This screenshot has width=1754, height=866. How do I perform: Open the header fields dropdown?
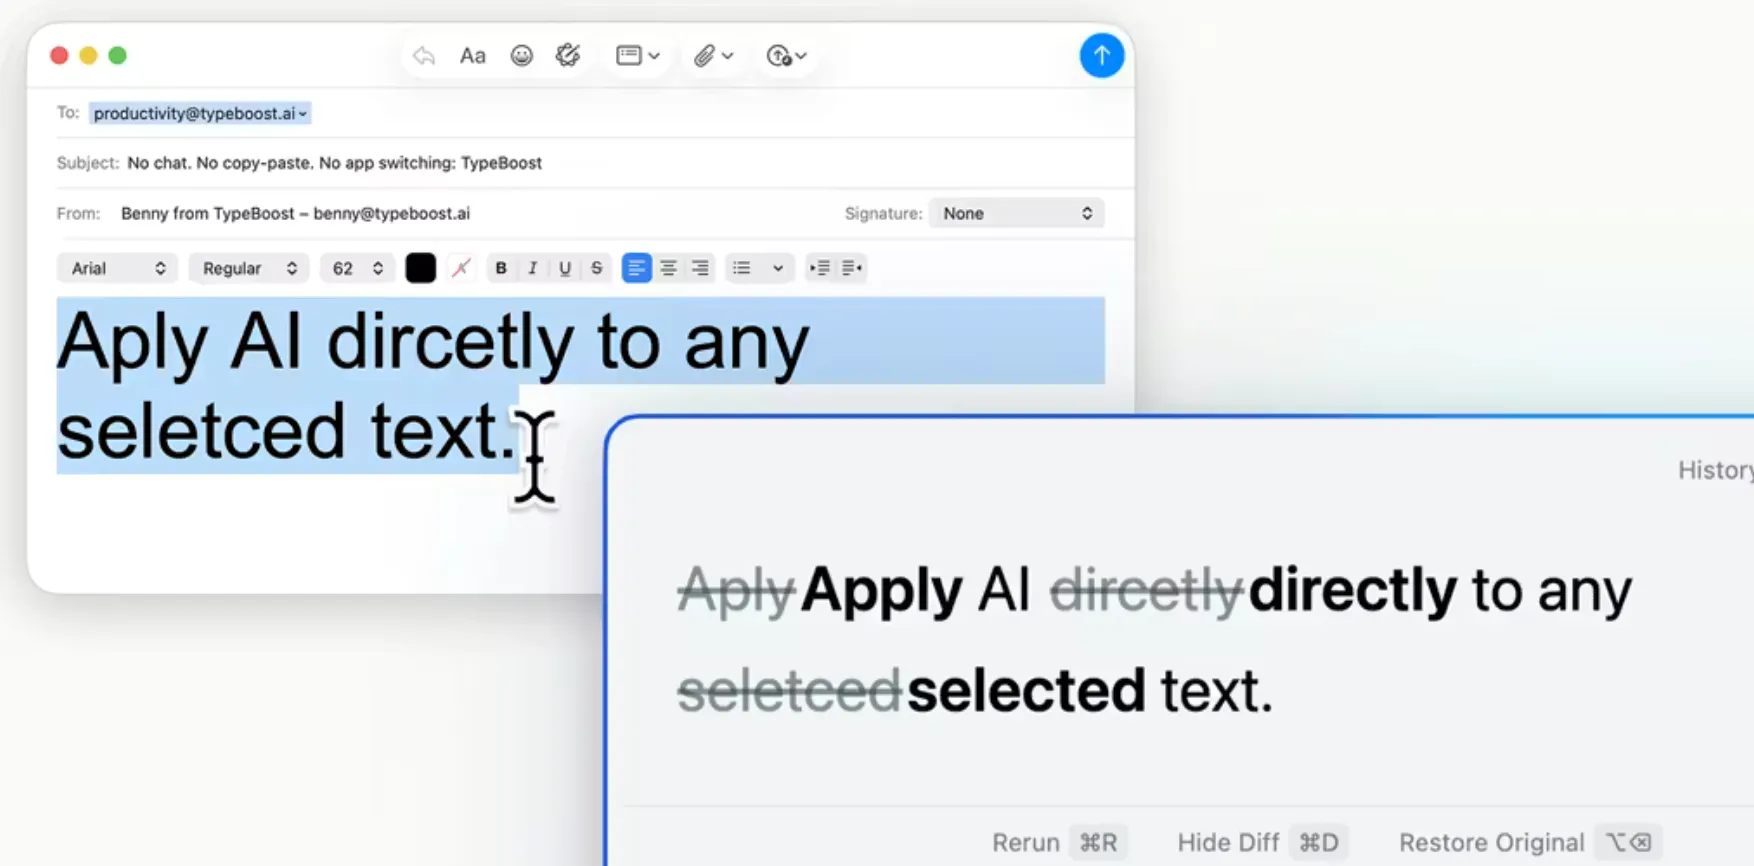tap(638, 56)
